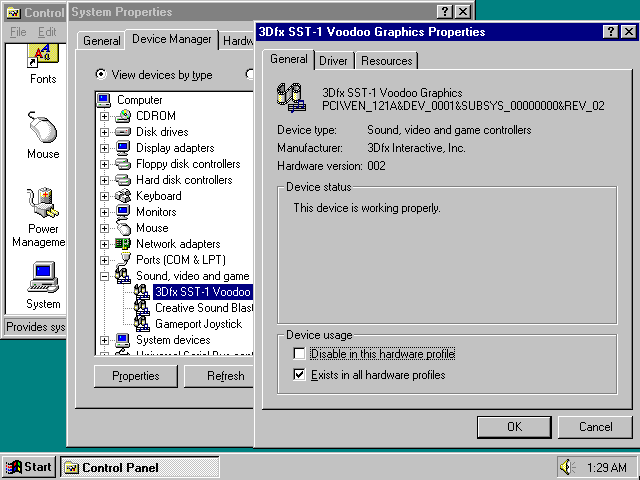Image resolution: width=640 pixels, height=480 pixels.
Task: Expand the Floppy disk controllers branch
Action: tap(104, 164)
